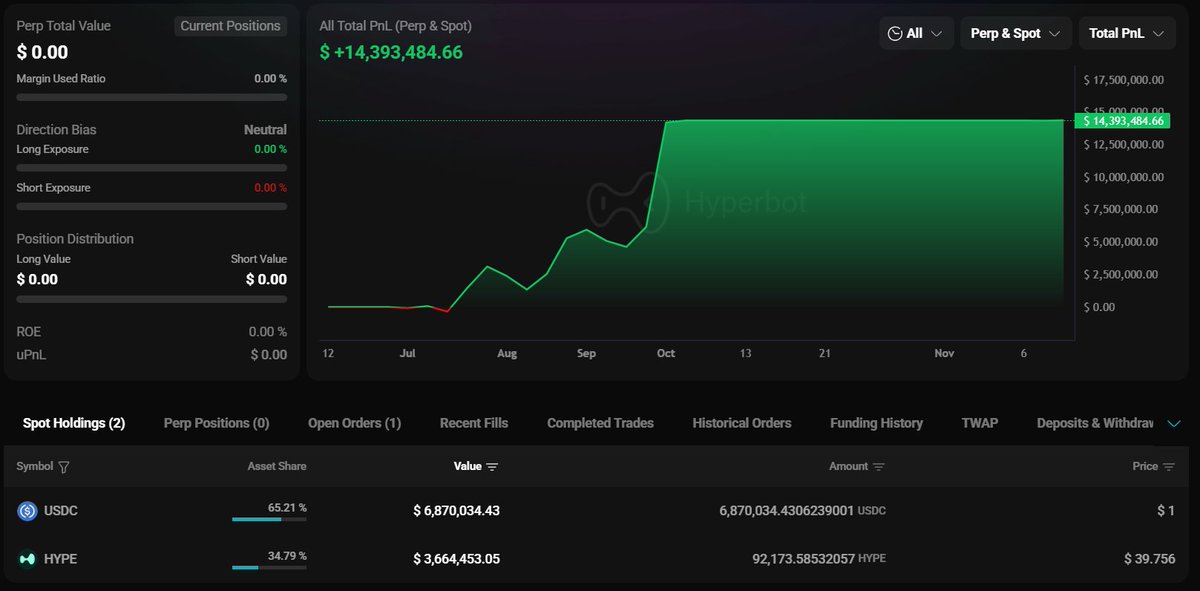Click the $ 7,500,000.00 axis label
Image resolution: width=1200 pixels, height=591 pixels.
(x=1121, y=209)
